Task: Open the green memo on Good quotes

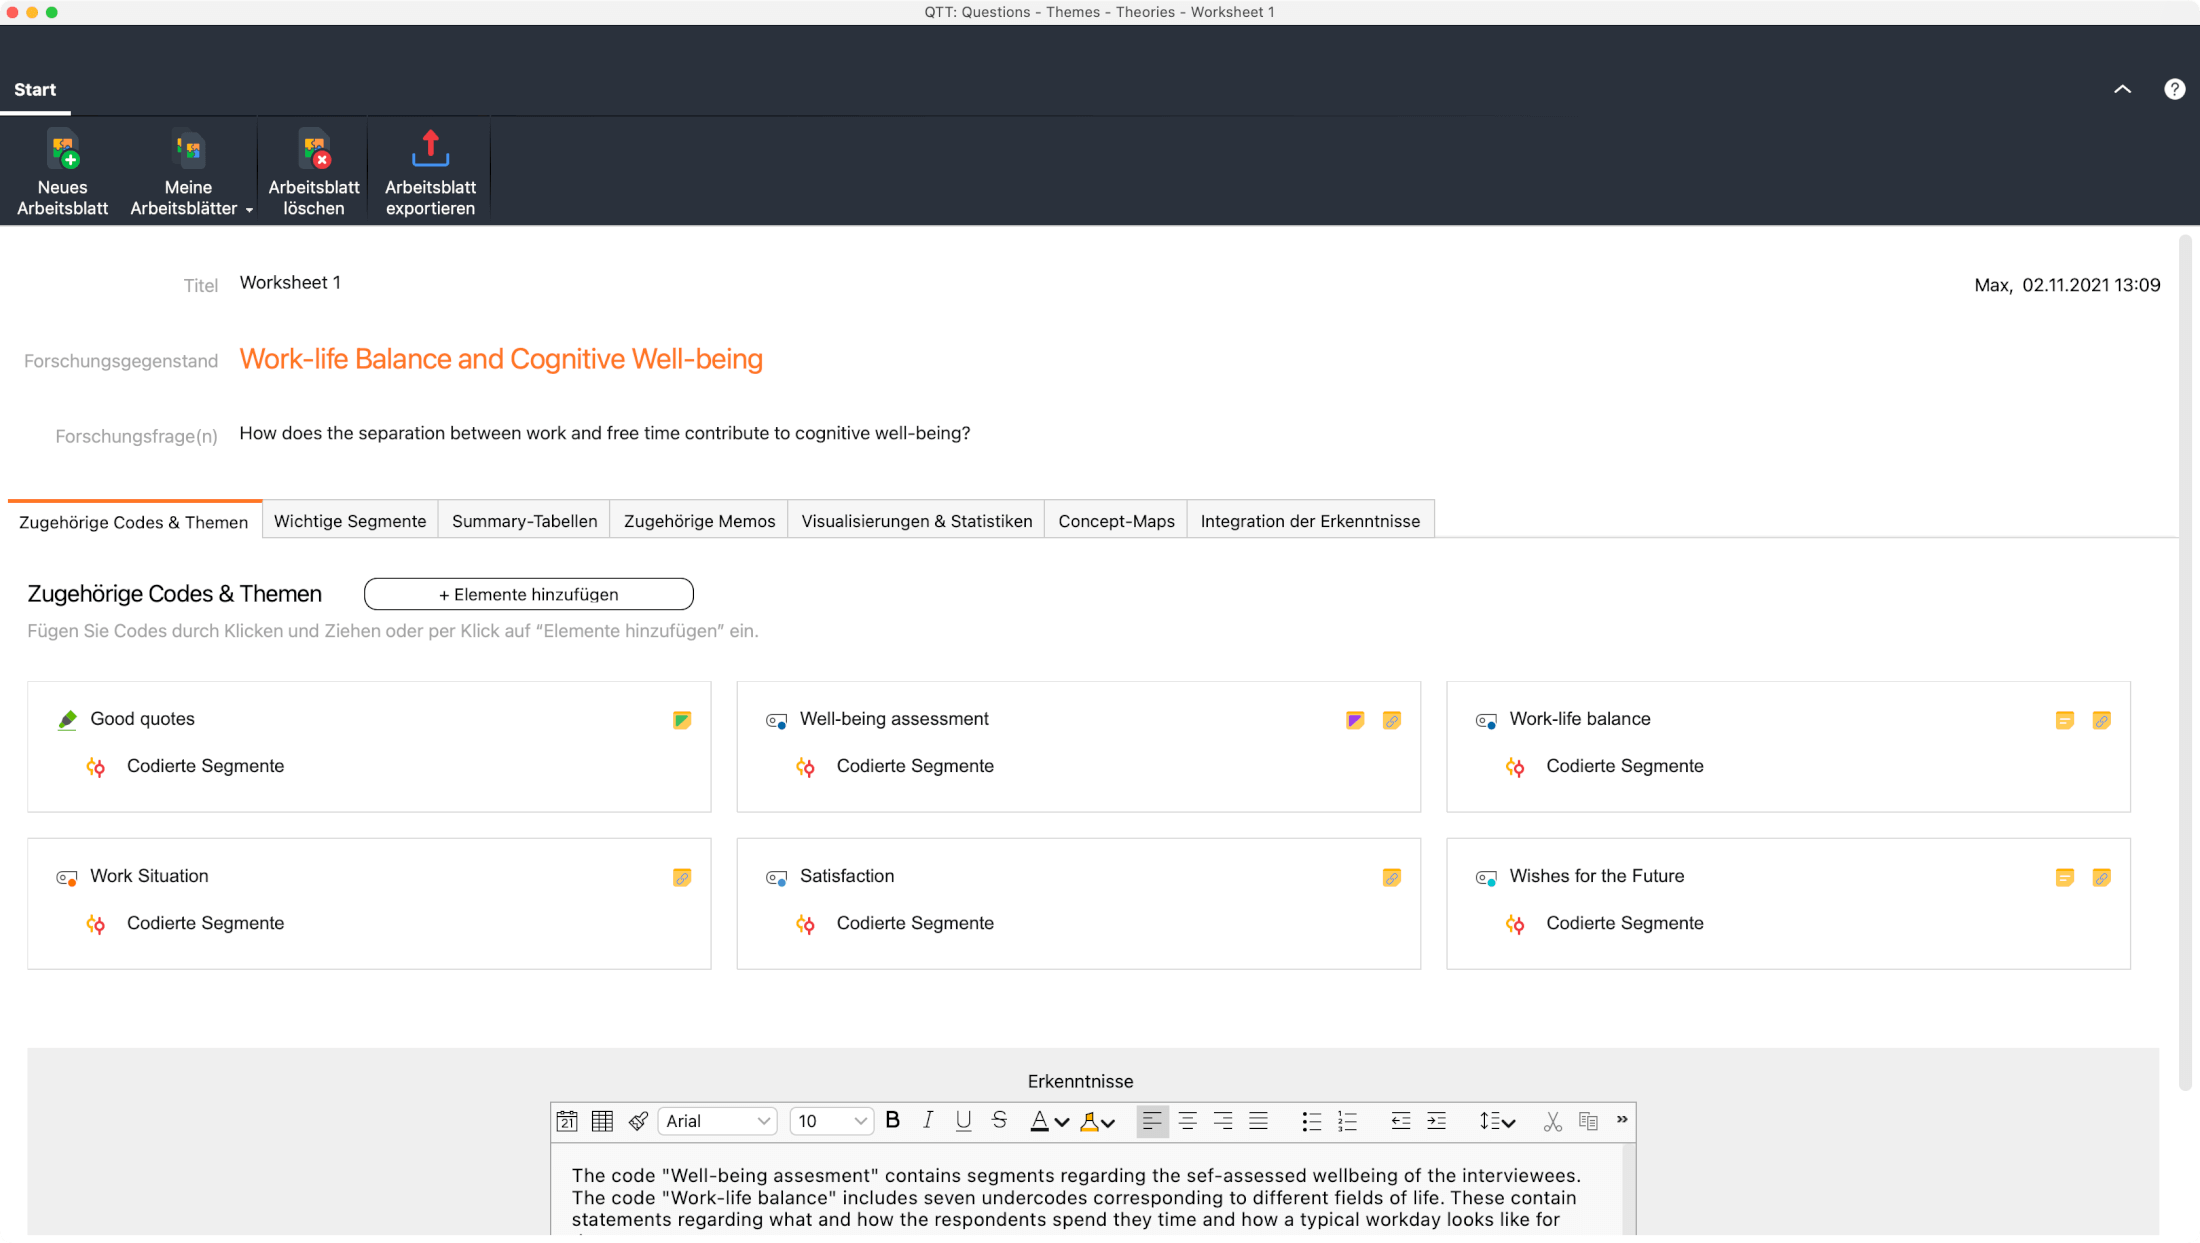Action: 682,720
